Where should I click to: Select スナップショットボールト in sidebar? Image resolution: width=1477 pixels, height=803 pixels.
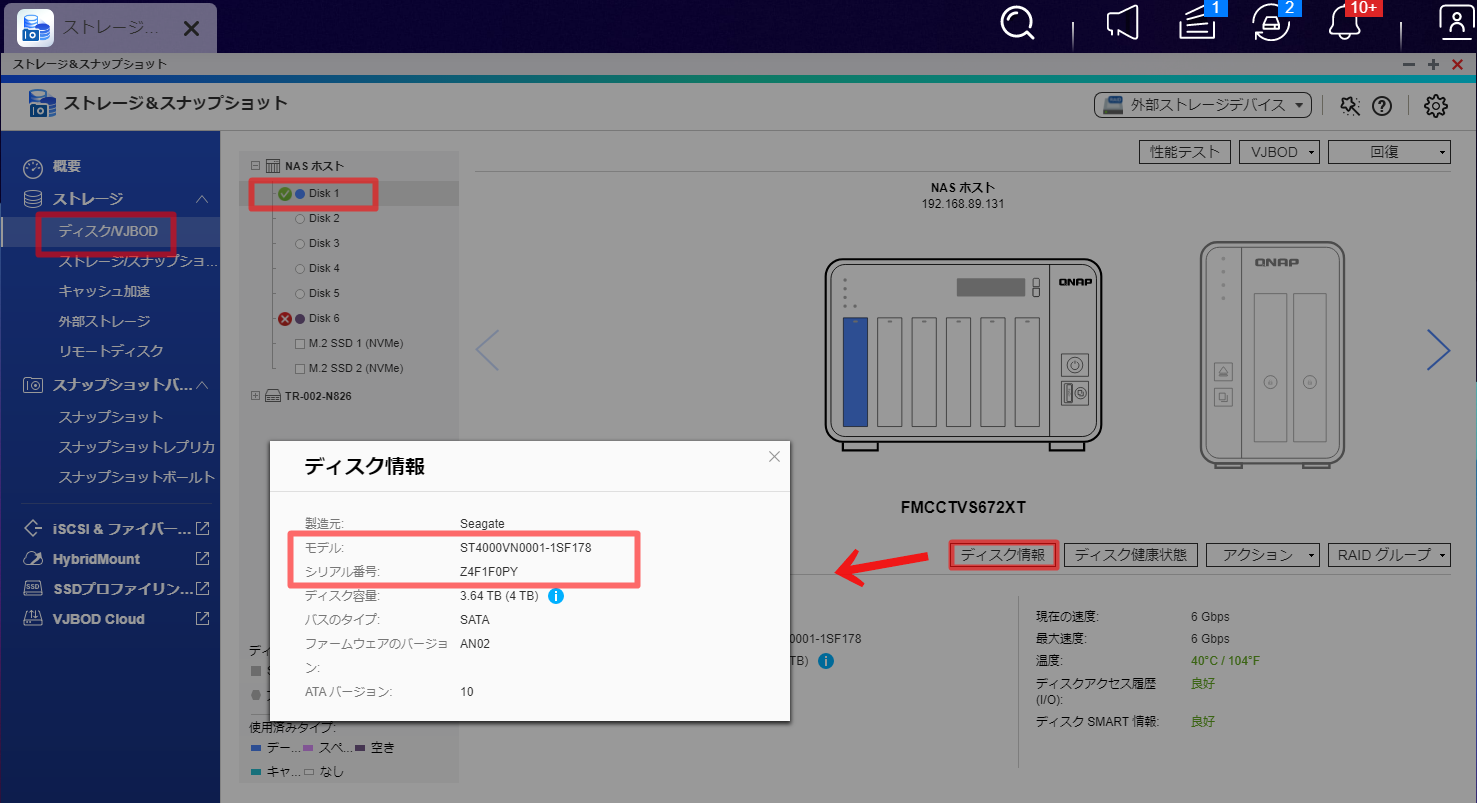tap(137, 476)
